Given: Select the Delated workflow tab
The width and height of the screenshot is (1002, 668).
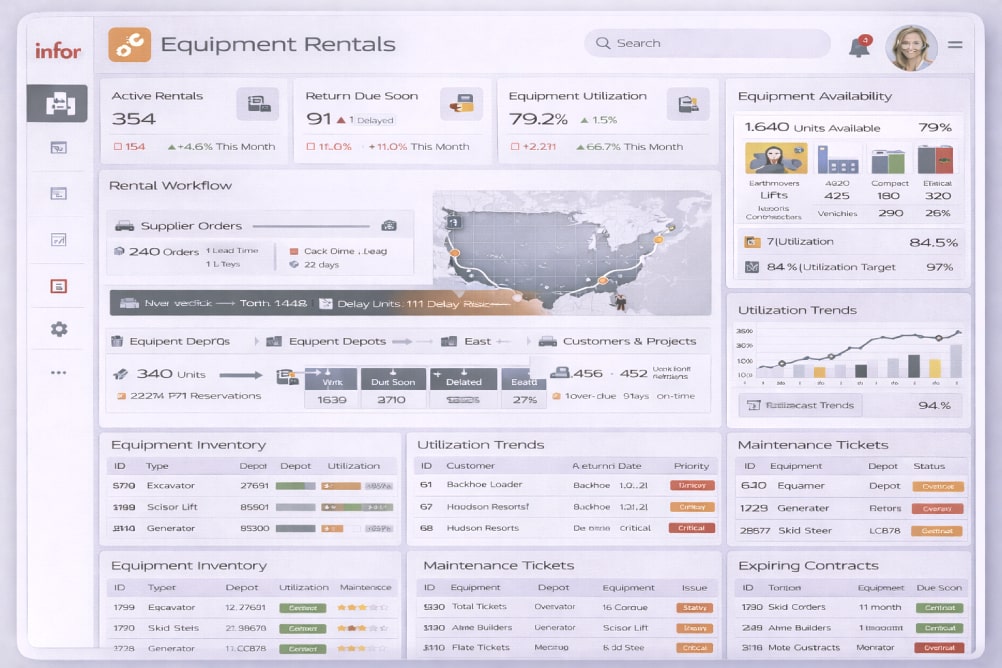Looking at the screenshot, I should coord(463,381).
